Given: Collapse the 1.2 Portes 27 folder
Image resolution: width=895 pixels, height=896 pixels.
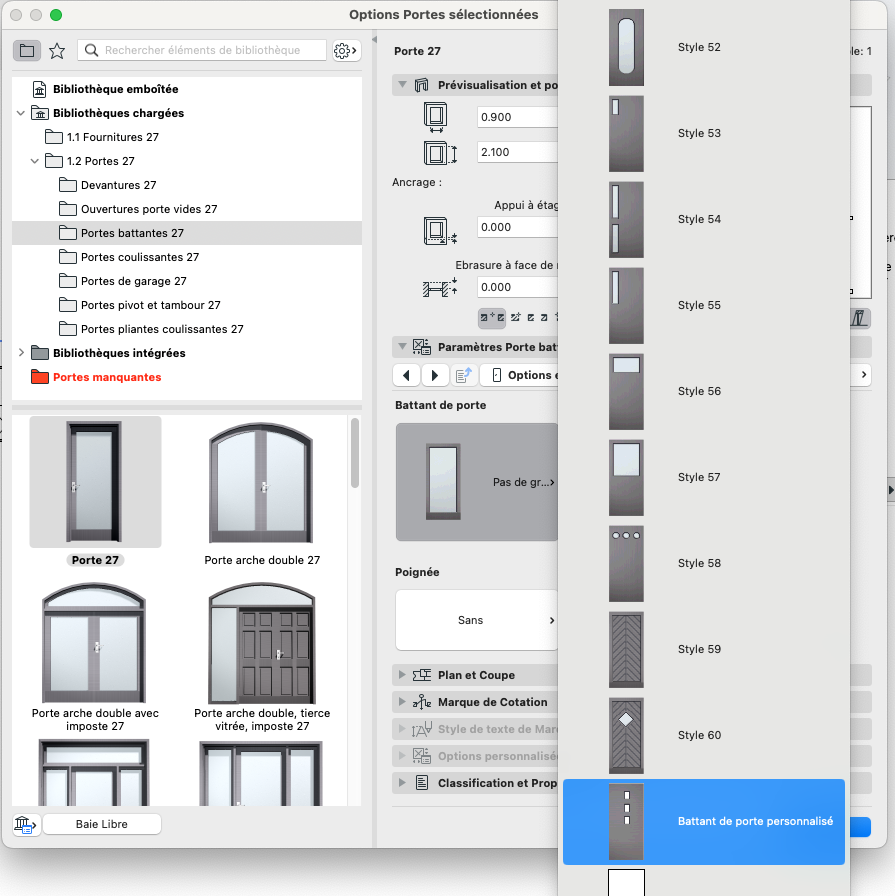Looking at the screenshot, I should [x=35, y=161].
